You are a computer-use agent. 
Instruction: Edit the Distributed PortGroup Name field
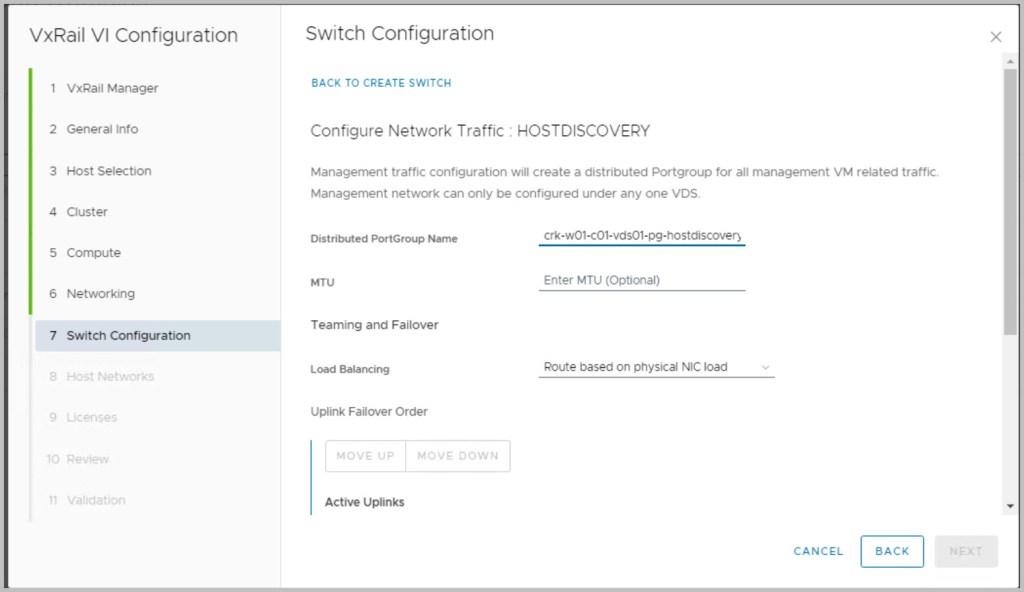point(641,235)
